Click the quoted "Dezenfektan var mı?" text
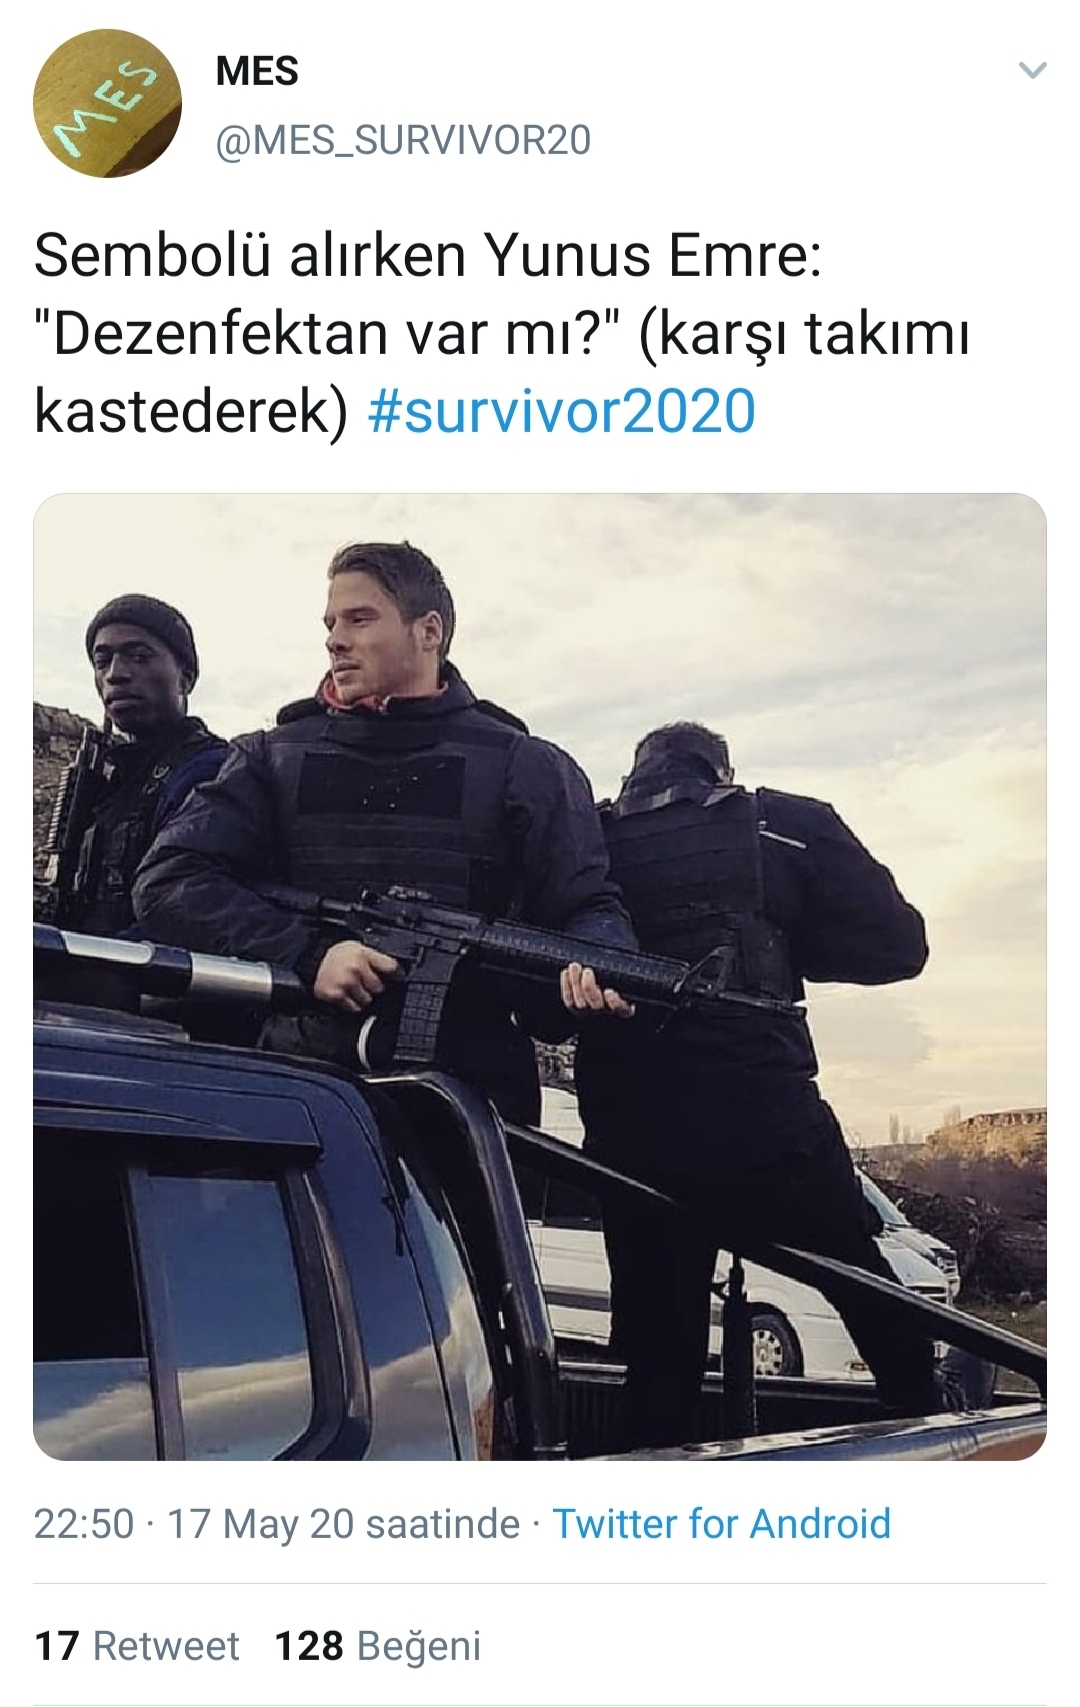Image resolution: width=1080 pixels, height=1707 pixels. point(329,333)
